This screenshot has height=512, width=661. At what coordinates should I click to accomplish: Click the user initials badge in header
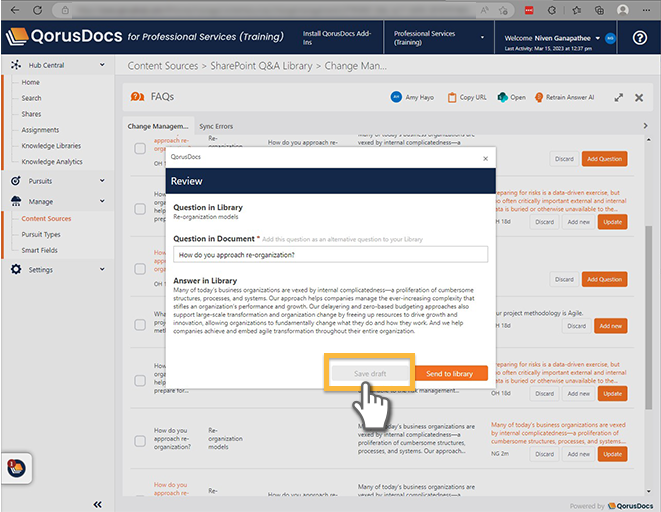pos(610,38)
